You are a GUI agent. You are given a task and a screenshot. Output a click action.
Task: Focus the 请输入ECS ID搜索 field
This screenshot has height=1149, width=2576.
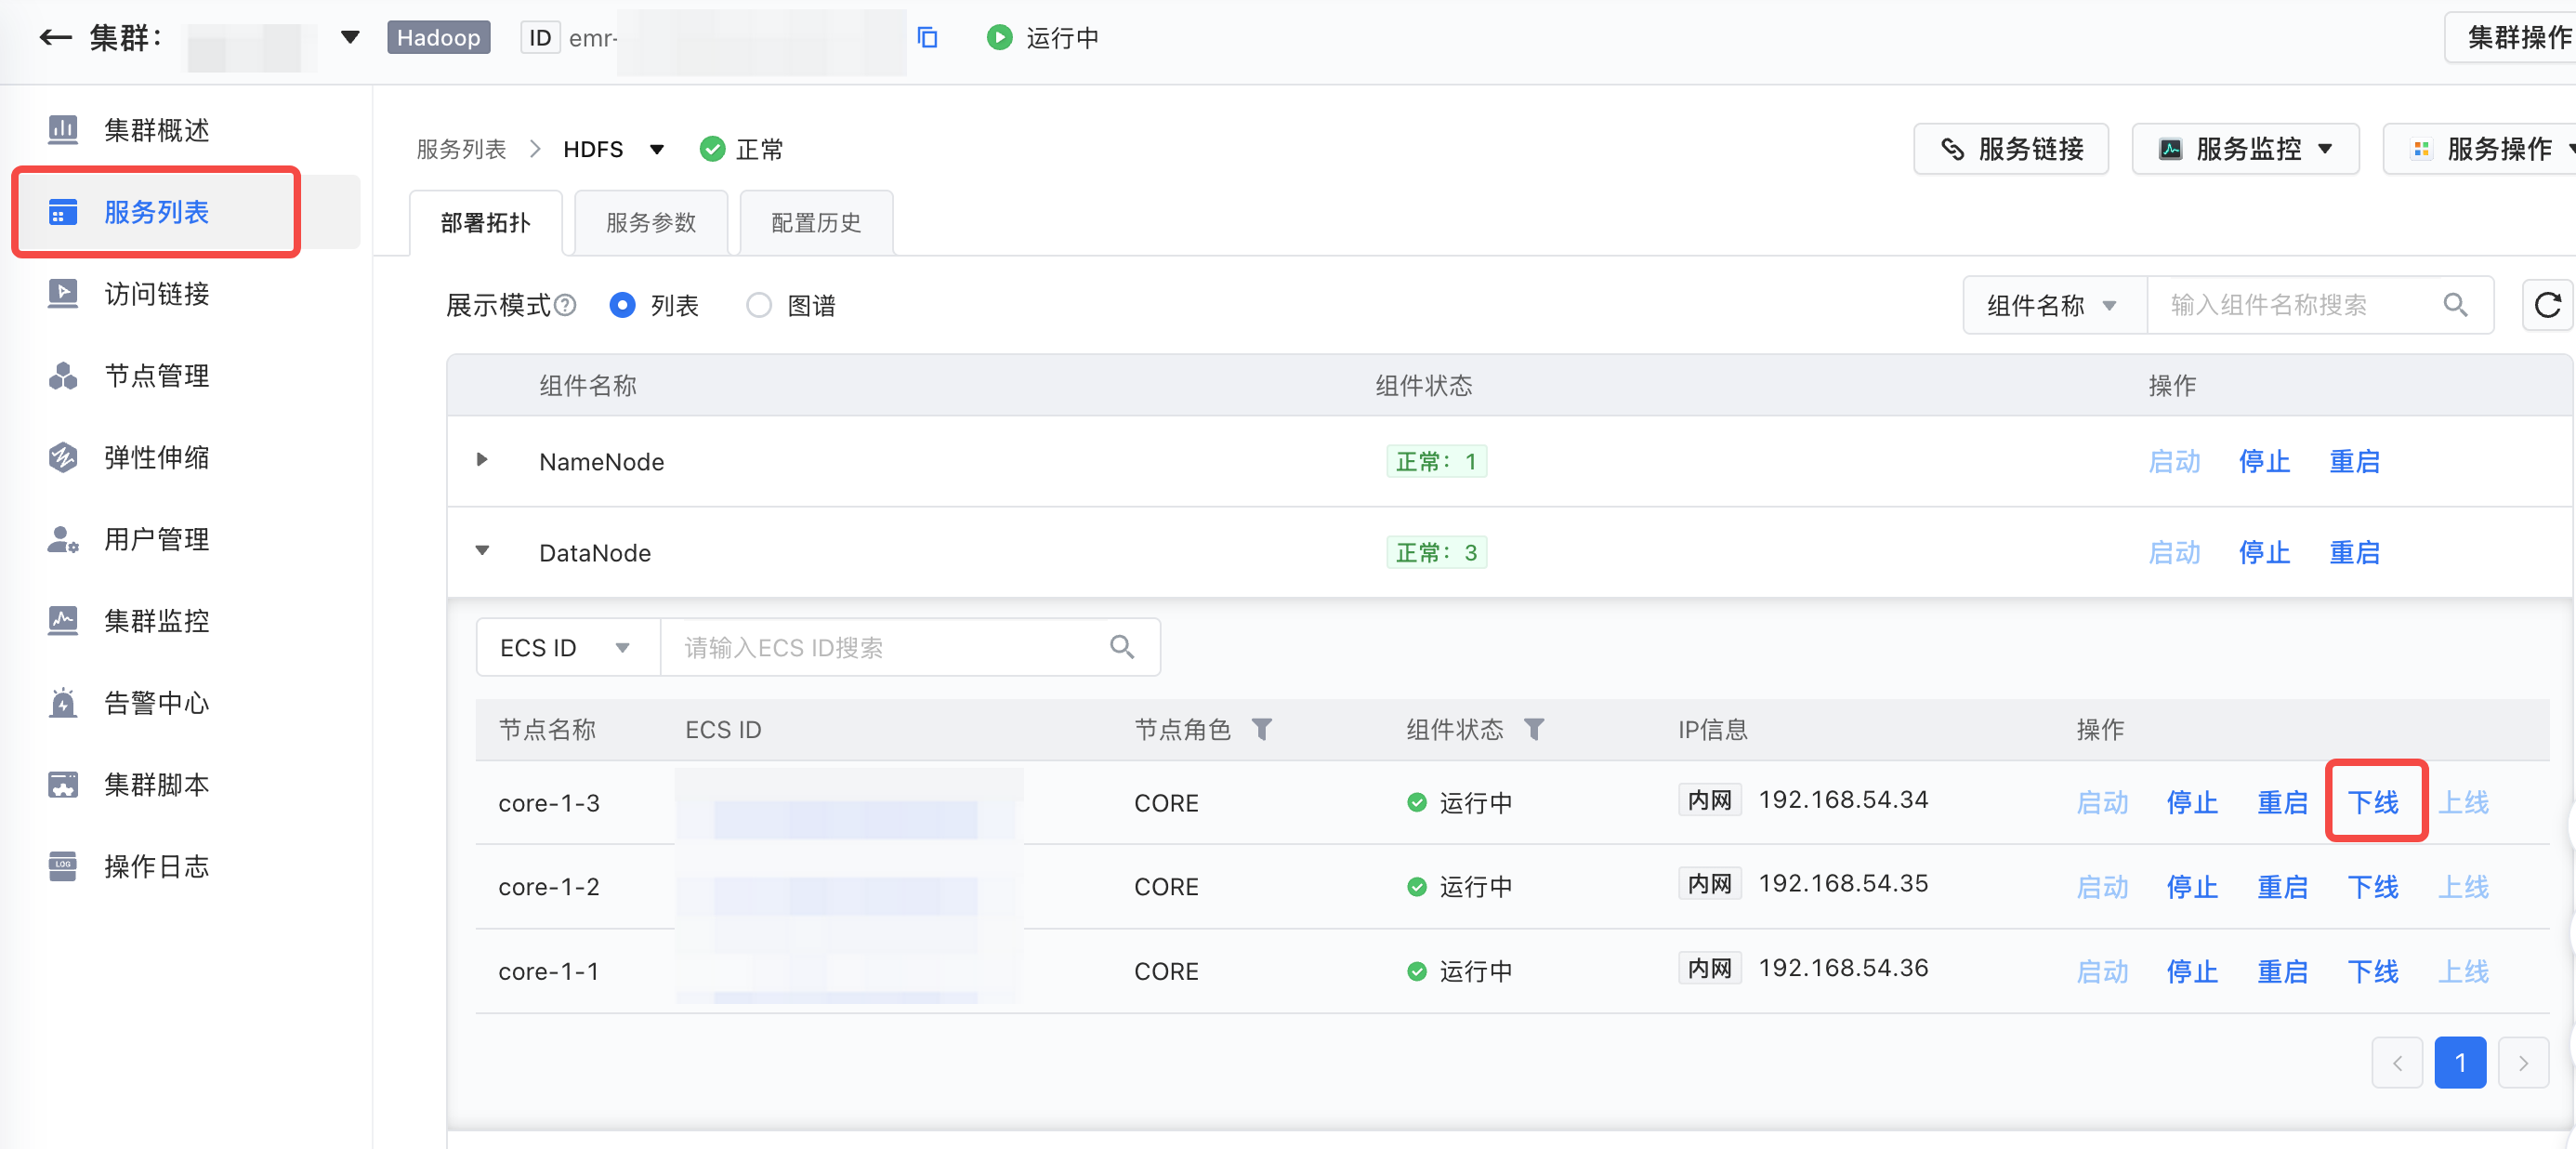click(x=884, y=648)
